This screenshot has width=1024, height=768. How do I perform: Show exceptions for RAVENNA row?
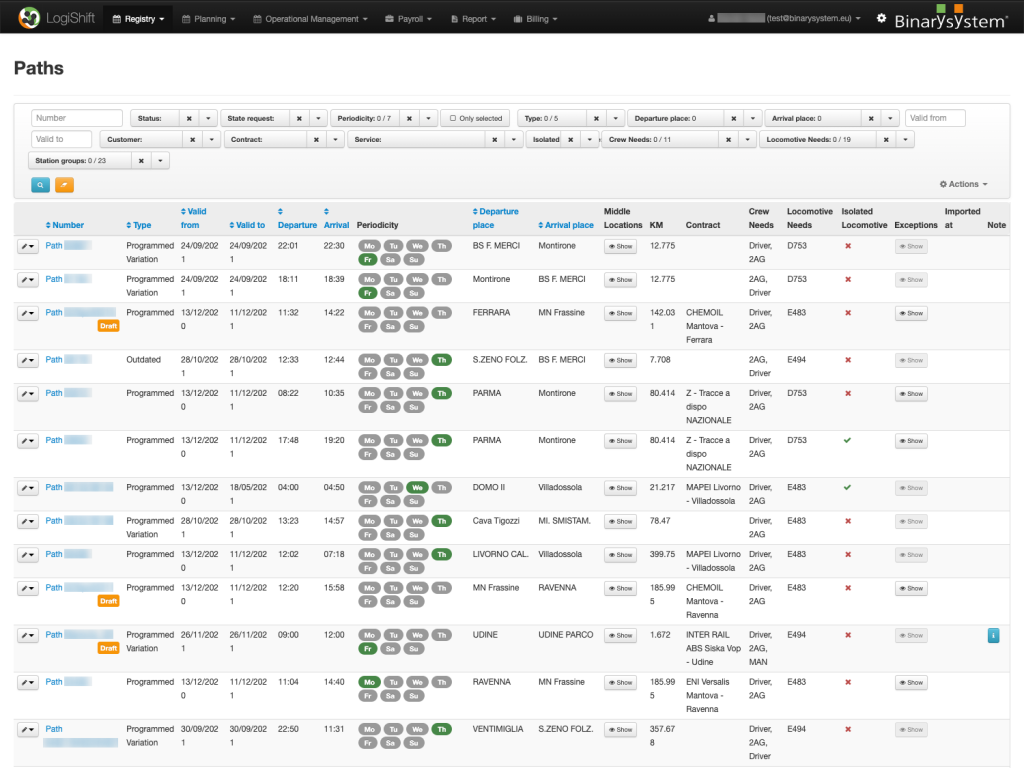point(911,682)
